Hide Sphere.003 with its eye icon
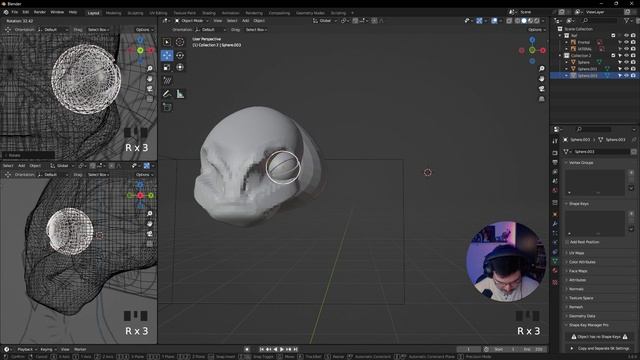The image size is (640, 360). click(627, 76)
